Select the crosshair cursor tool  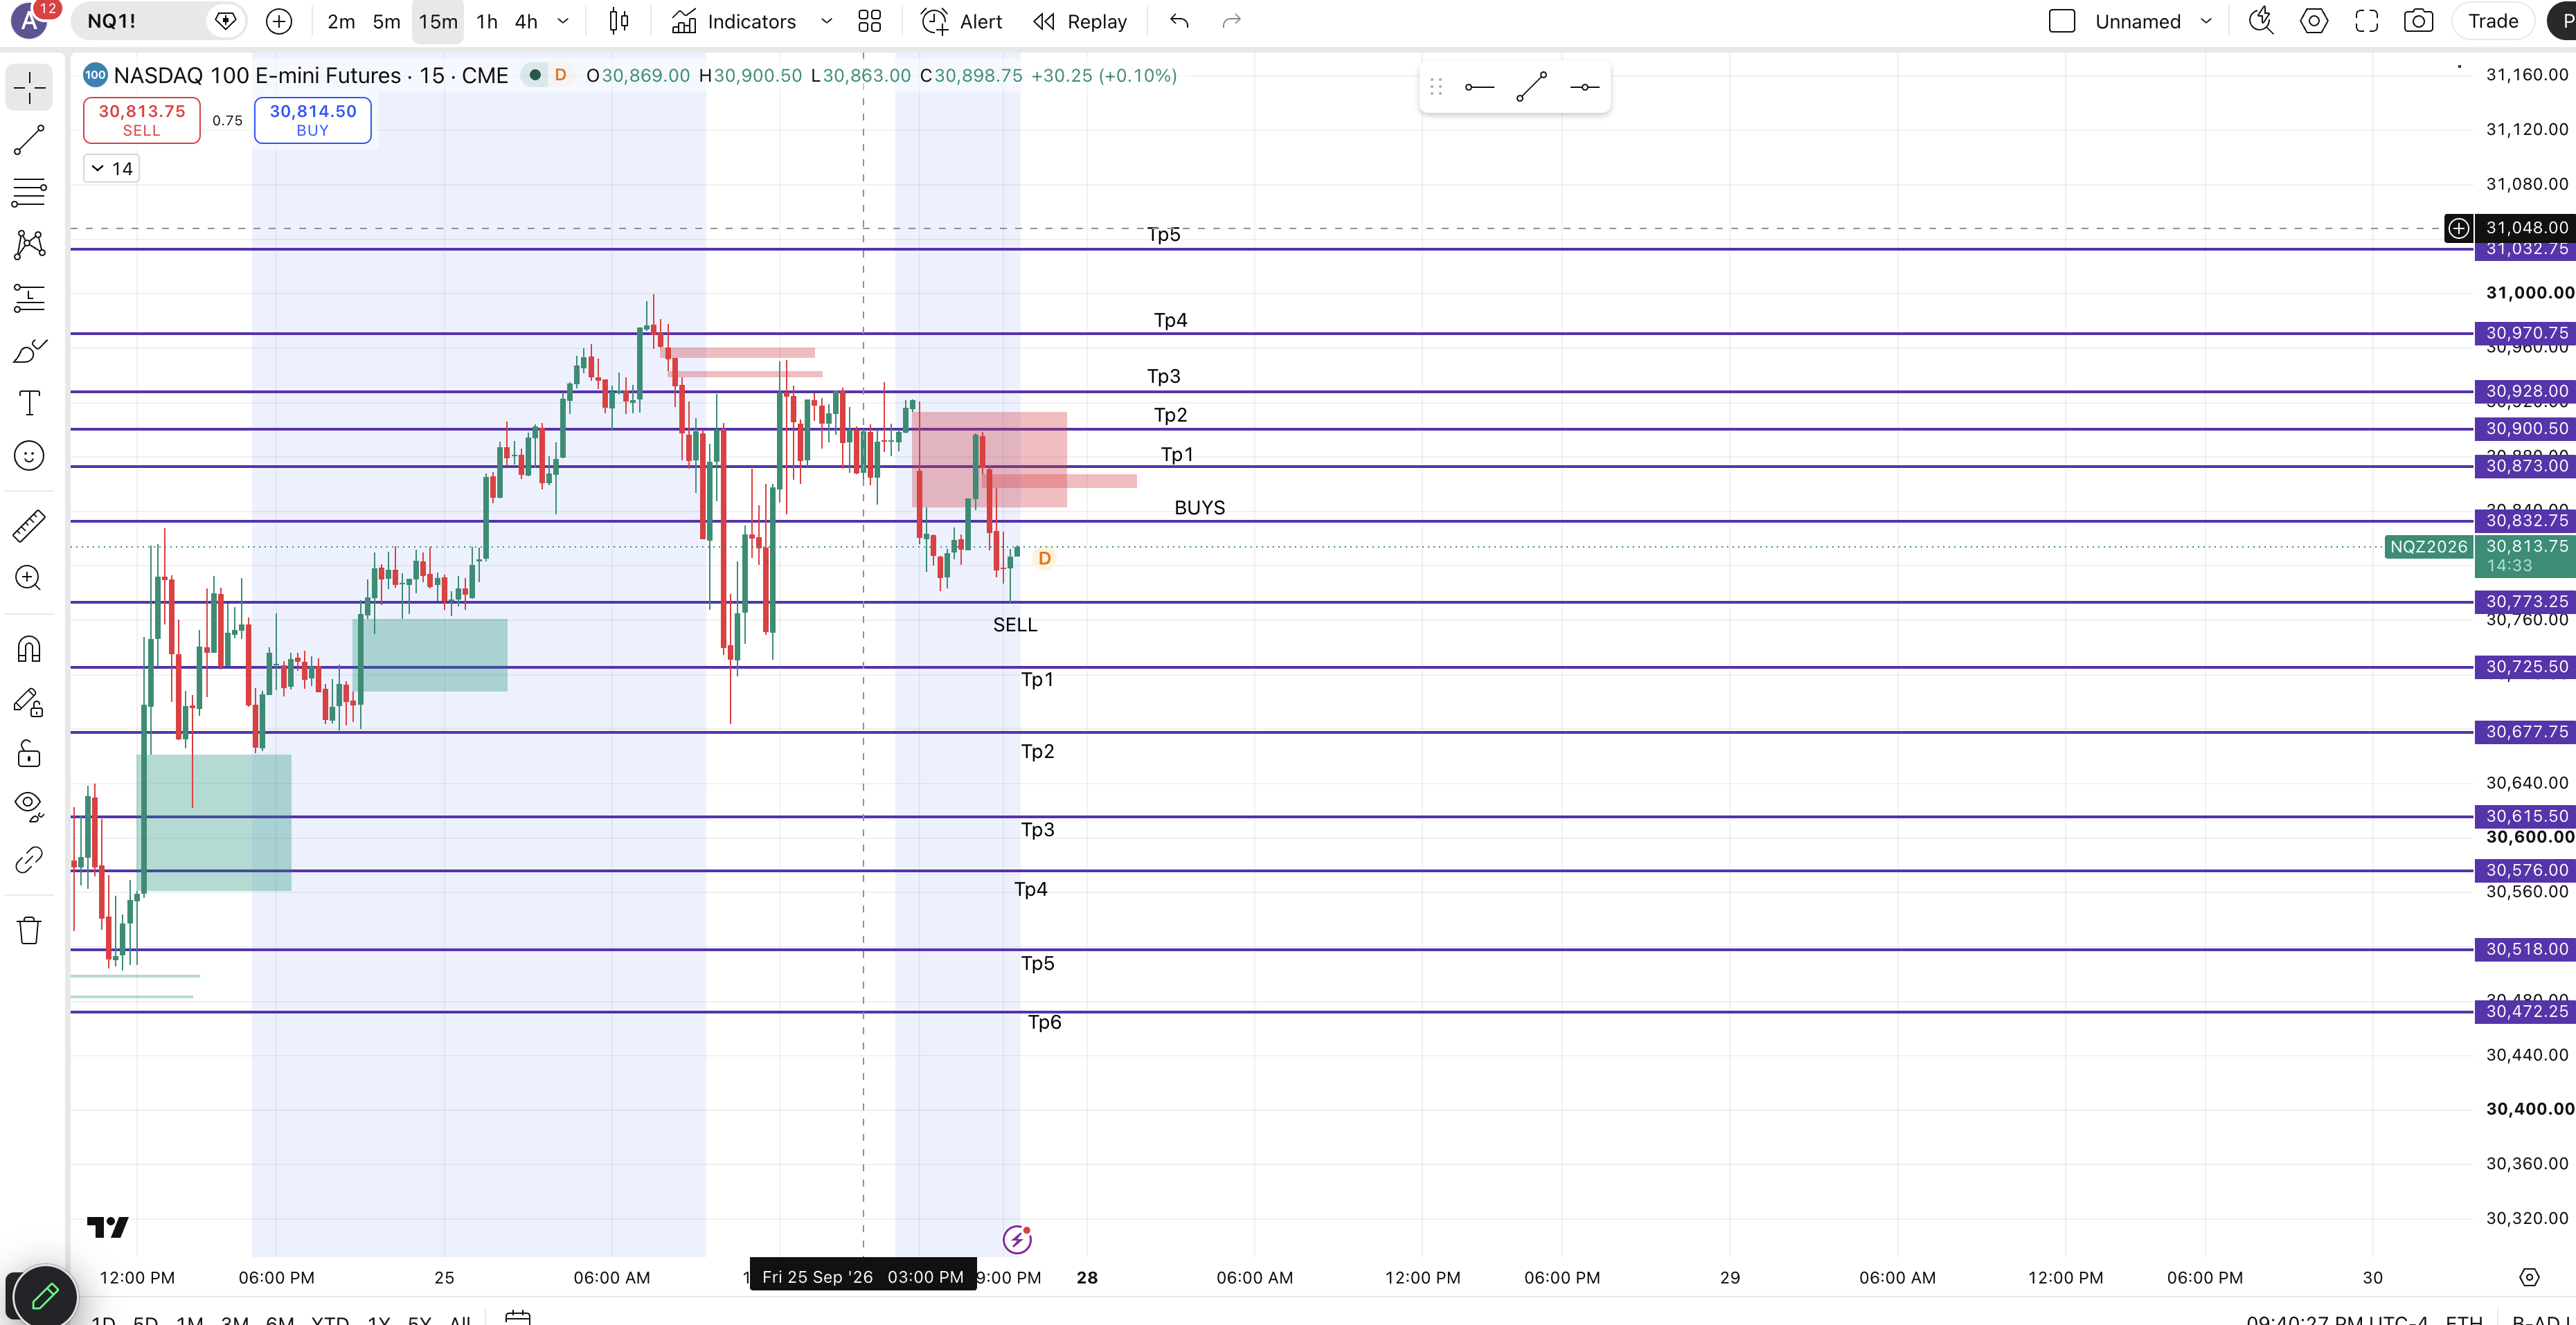[29, 88]
